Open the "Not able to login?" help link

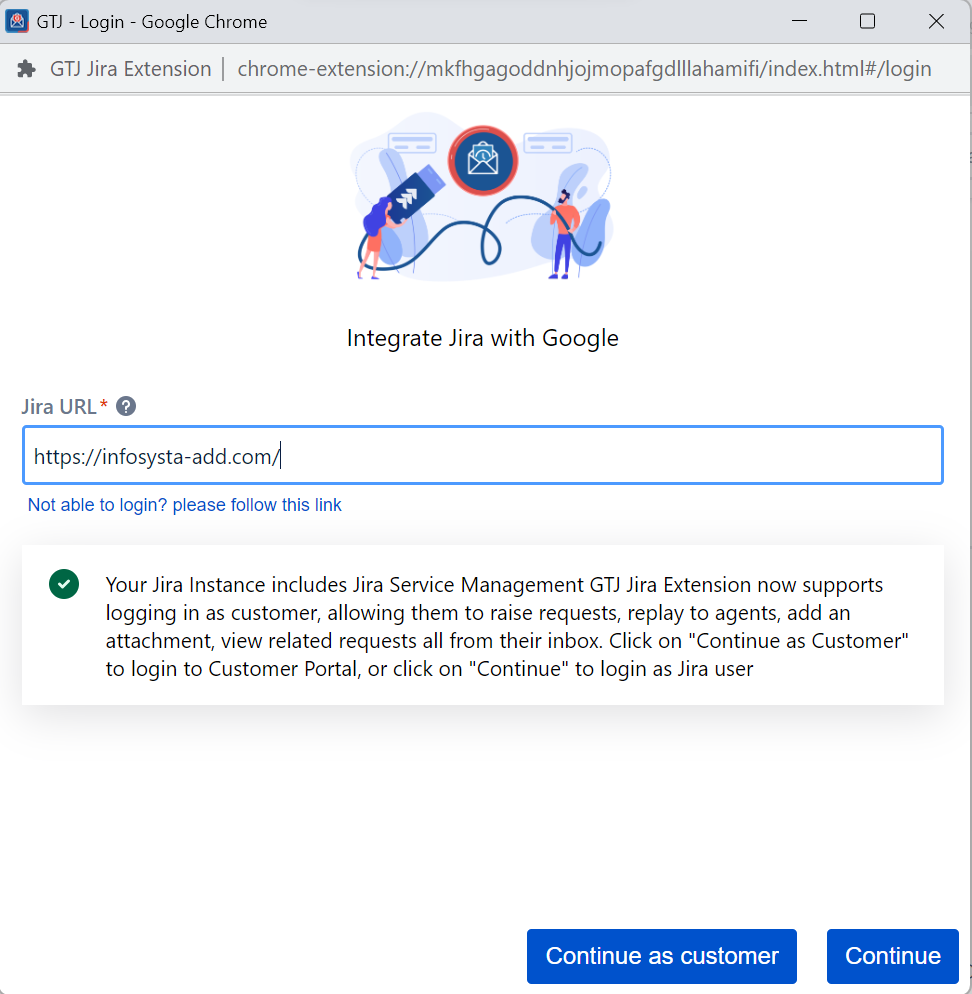point(185,505)
